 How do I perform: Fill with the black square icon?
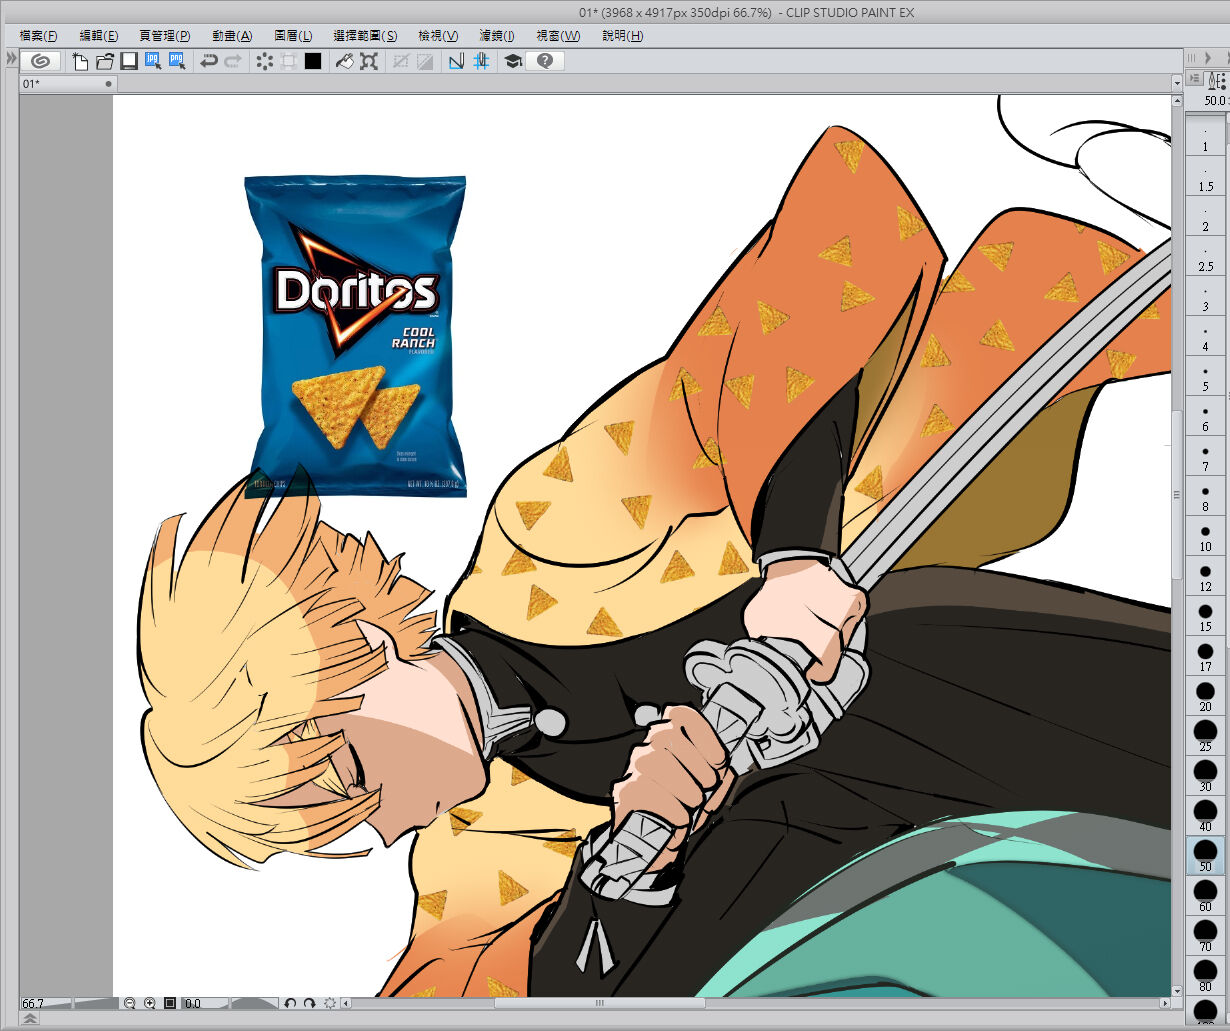[x=313, y=61]
